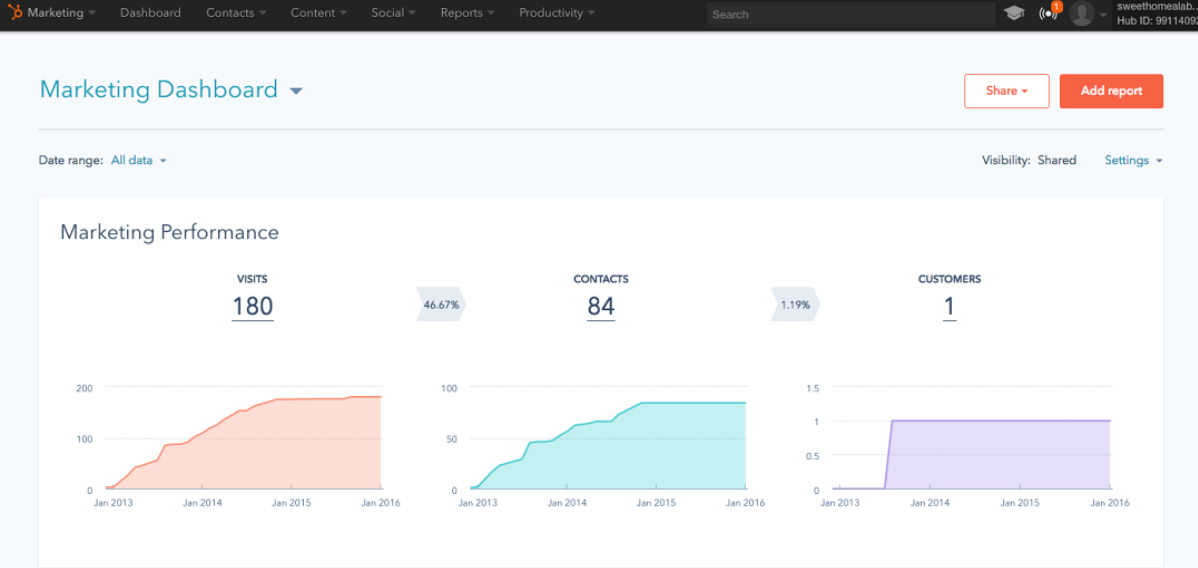This screenshot has height=568, width=1198.
Task: Click the 1.19% conversion rate arrow
Action: pos(795,304)
